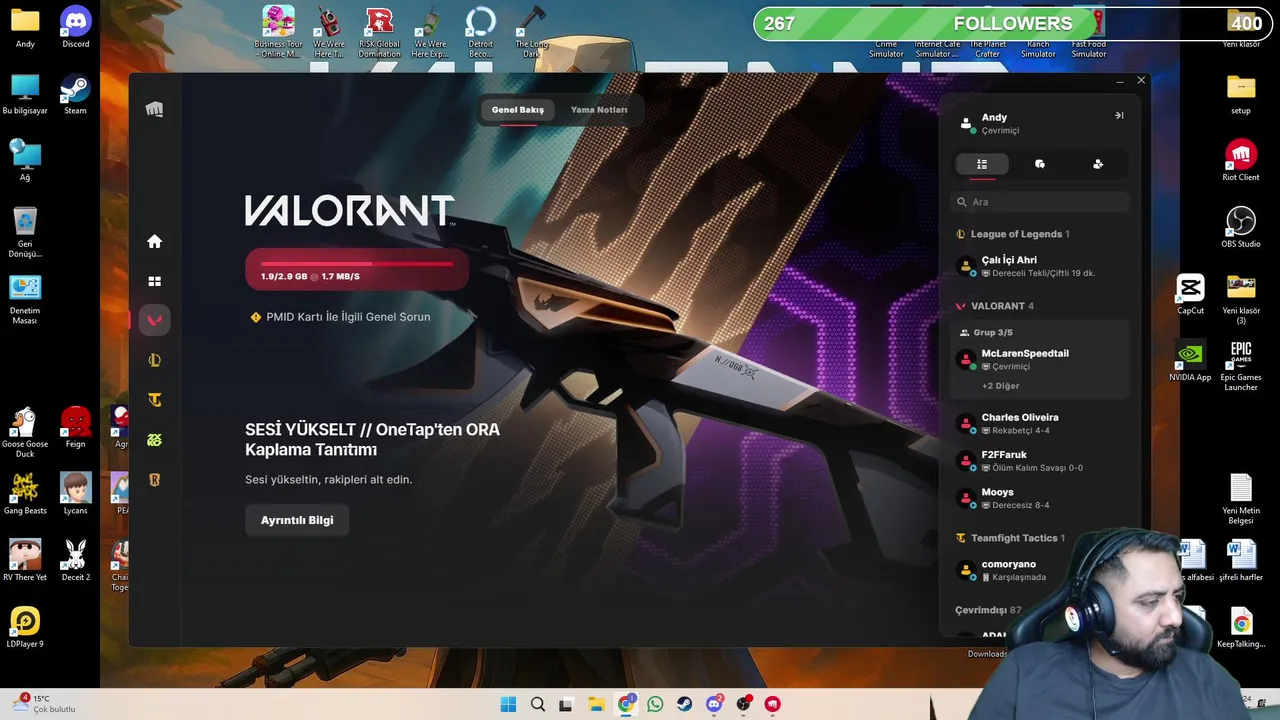Open Epic Games Launcher desktop shortcut
1280x720 pixels.
[1241, 365]
